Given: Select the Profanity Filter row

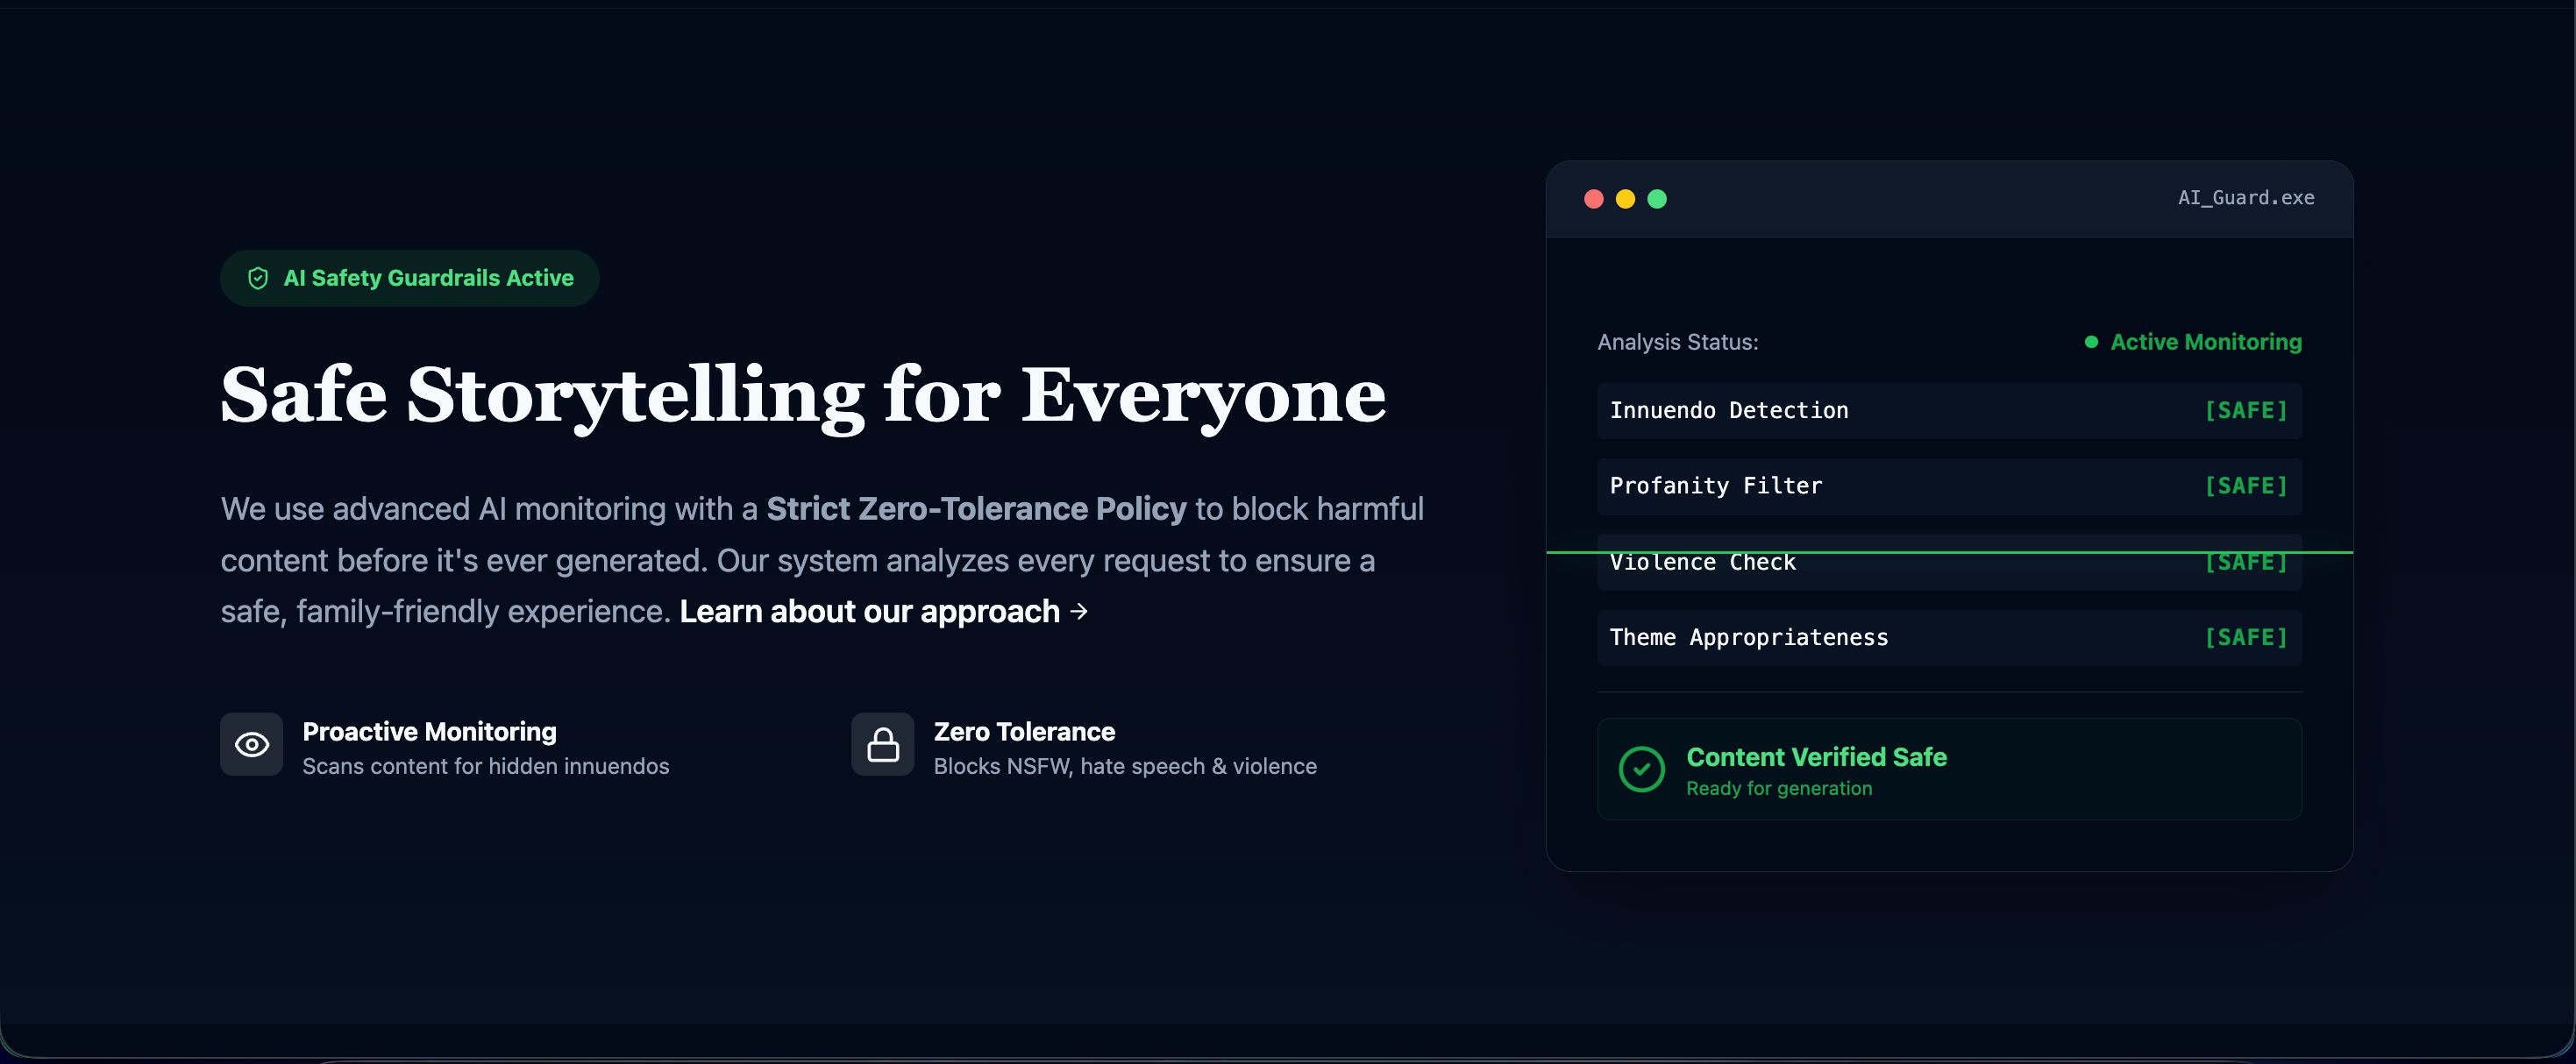Looking at the screenshot, I should [x=1948, y=487].
